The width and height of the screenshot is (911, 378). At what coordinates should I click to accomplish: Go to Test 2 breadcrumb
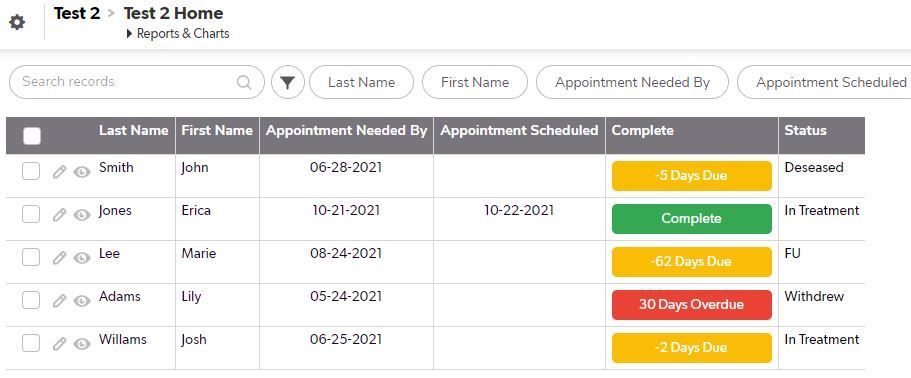tap(77, 13)
